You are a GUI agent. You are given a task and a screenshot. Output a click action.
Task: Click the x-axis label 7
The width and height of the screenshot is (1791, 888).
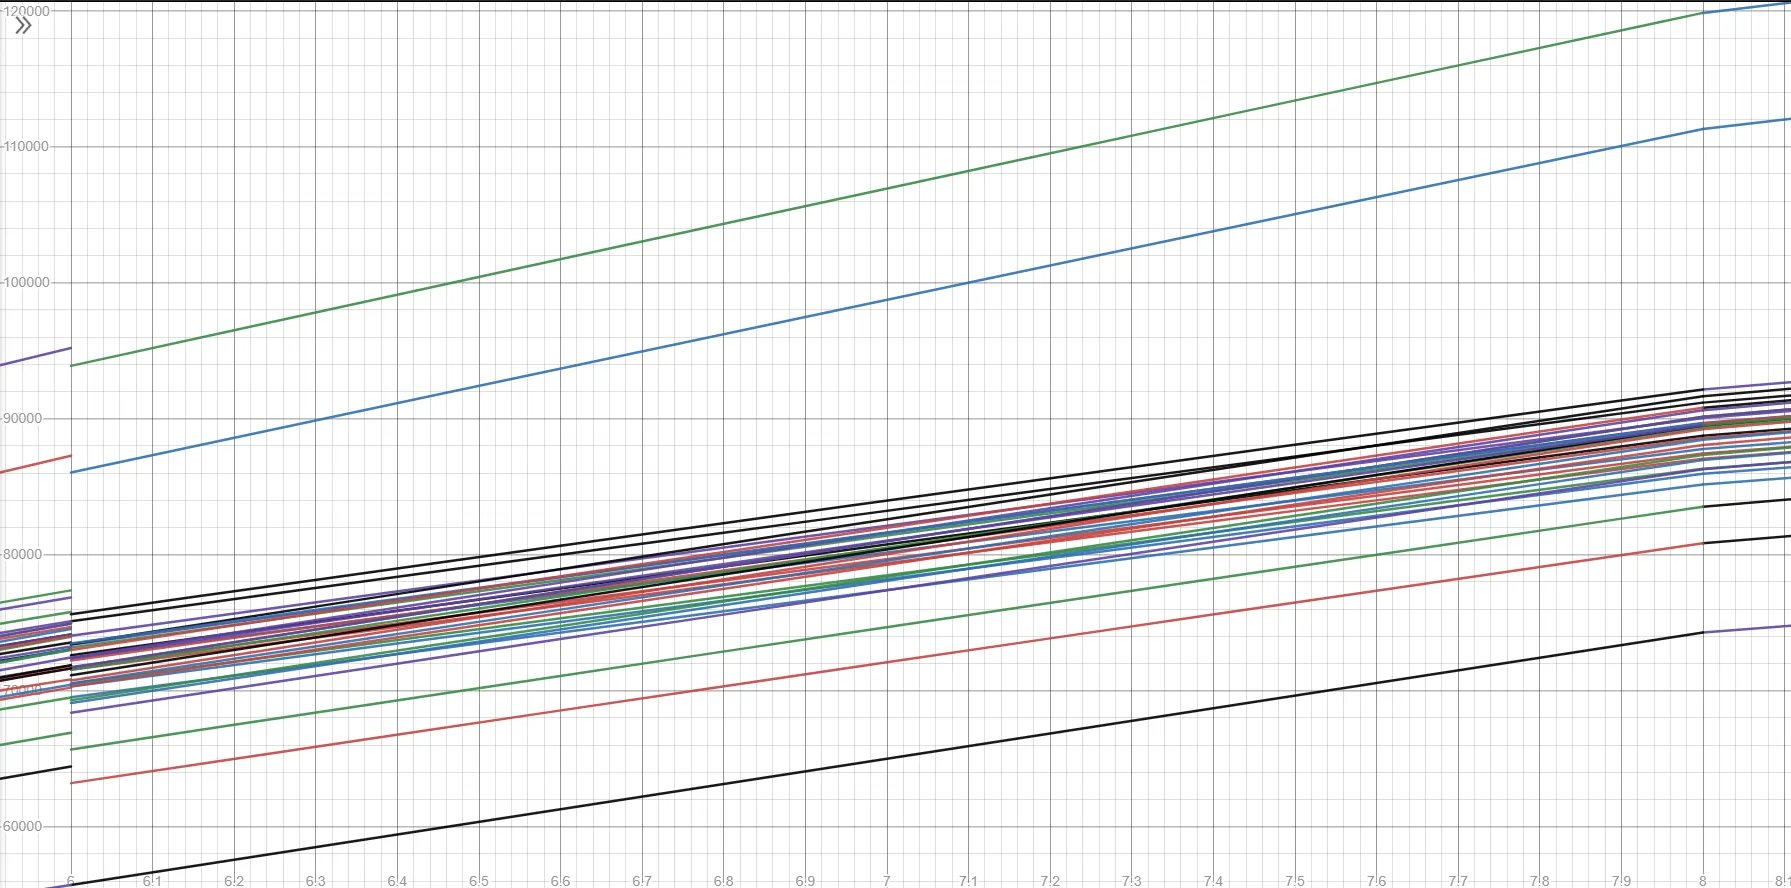point(886,881)
